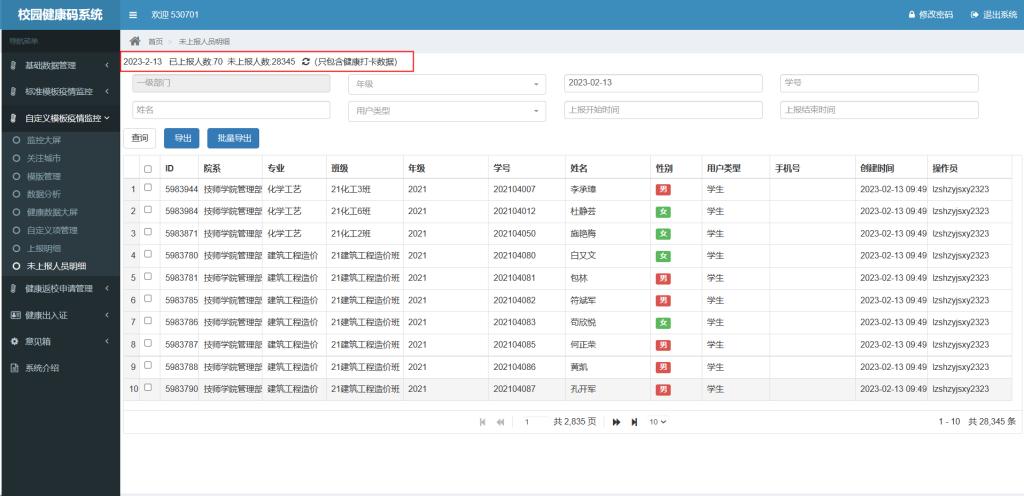Check the checkbox for ID 5983871
Viewport: 1024px width, 496px height.
[148, 232]
